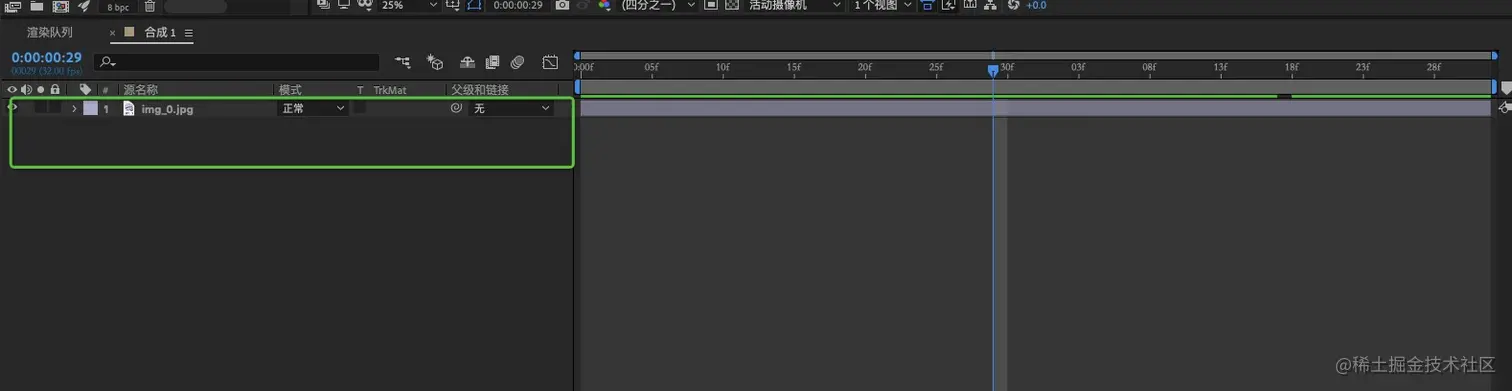Open 8 bpc color depth settings
This screenshot has height=391, width=1512.
pyautogui.click(x=117, y=6)
